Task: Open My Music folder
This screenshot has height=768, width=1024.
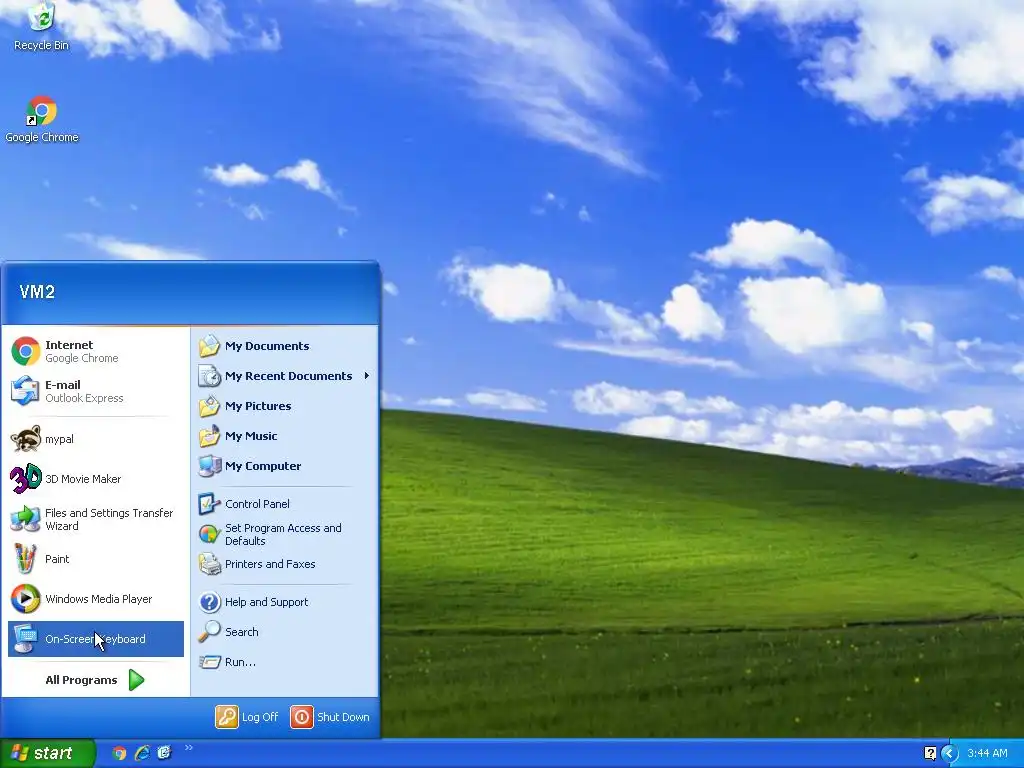Action: pos(285,436)
